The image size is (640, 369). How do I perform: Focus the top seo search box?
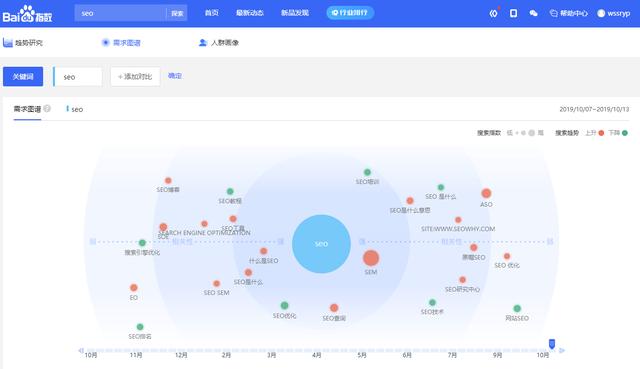pos(121,13)
